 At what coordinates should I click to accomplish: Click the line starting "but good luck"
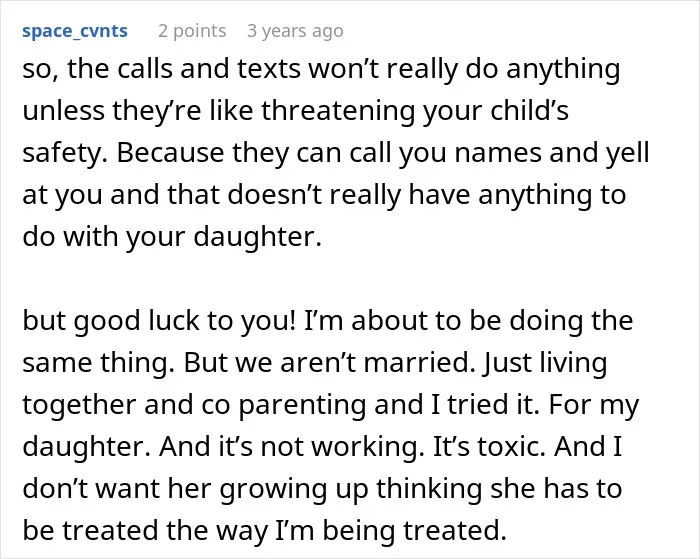pyautogui.click(x=328, y=321)
